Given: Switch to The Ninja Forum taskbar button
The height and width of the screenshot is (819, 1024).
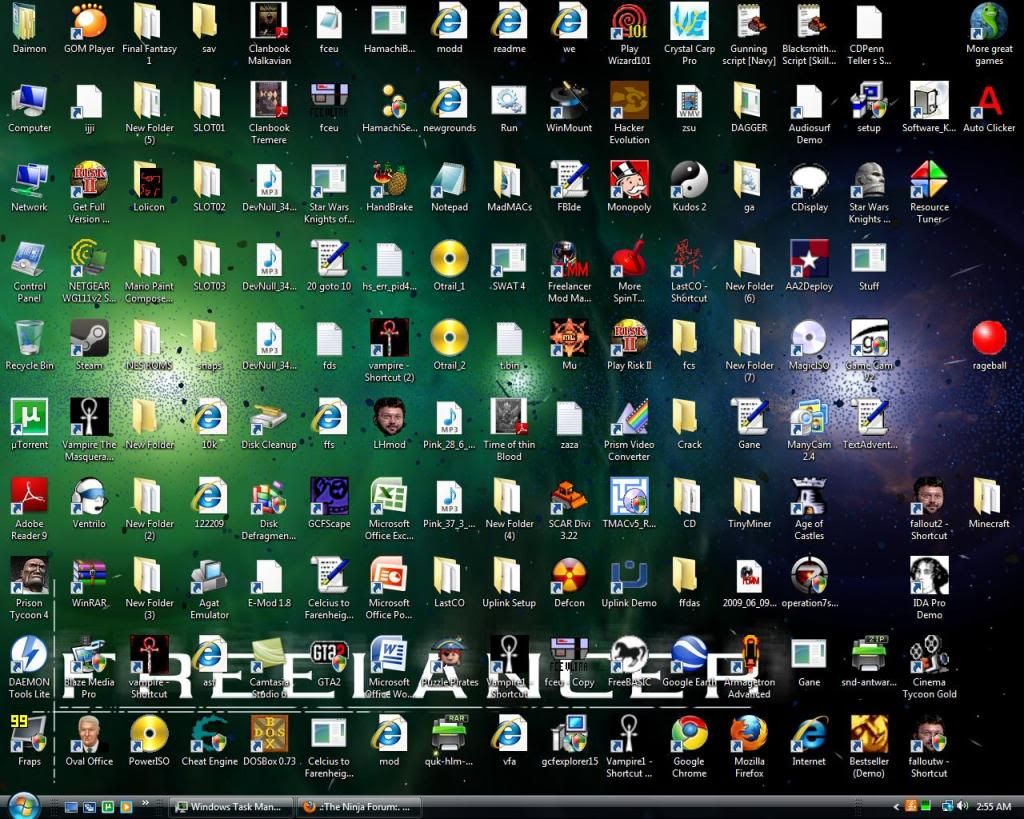Looking at the screenshot, I should point(358,807).
